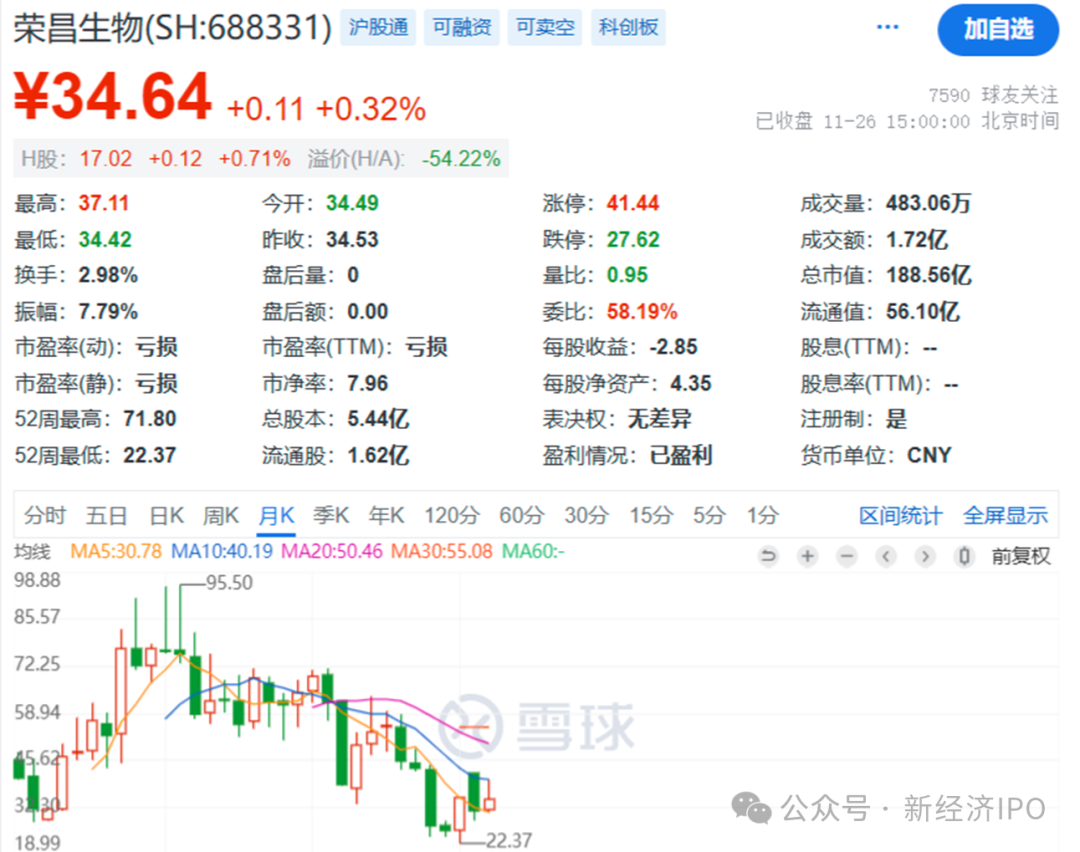Click the MA5:30.78 indicator label
This screenshot has height=852, width=1080.
116,552
